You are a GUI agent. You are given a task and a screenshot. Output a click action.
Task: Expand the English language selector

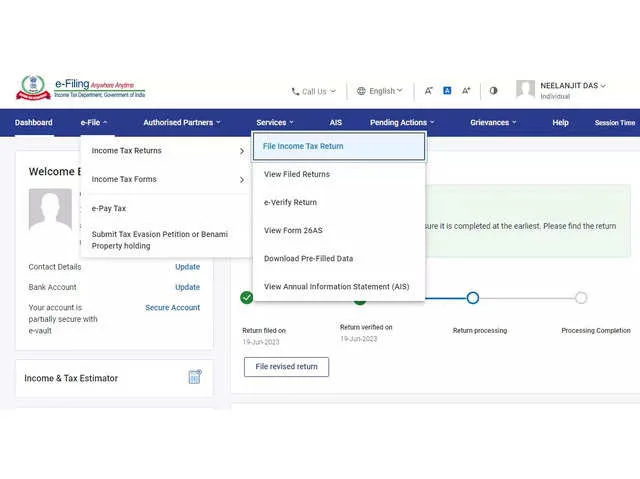[379, 91]
